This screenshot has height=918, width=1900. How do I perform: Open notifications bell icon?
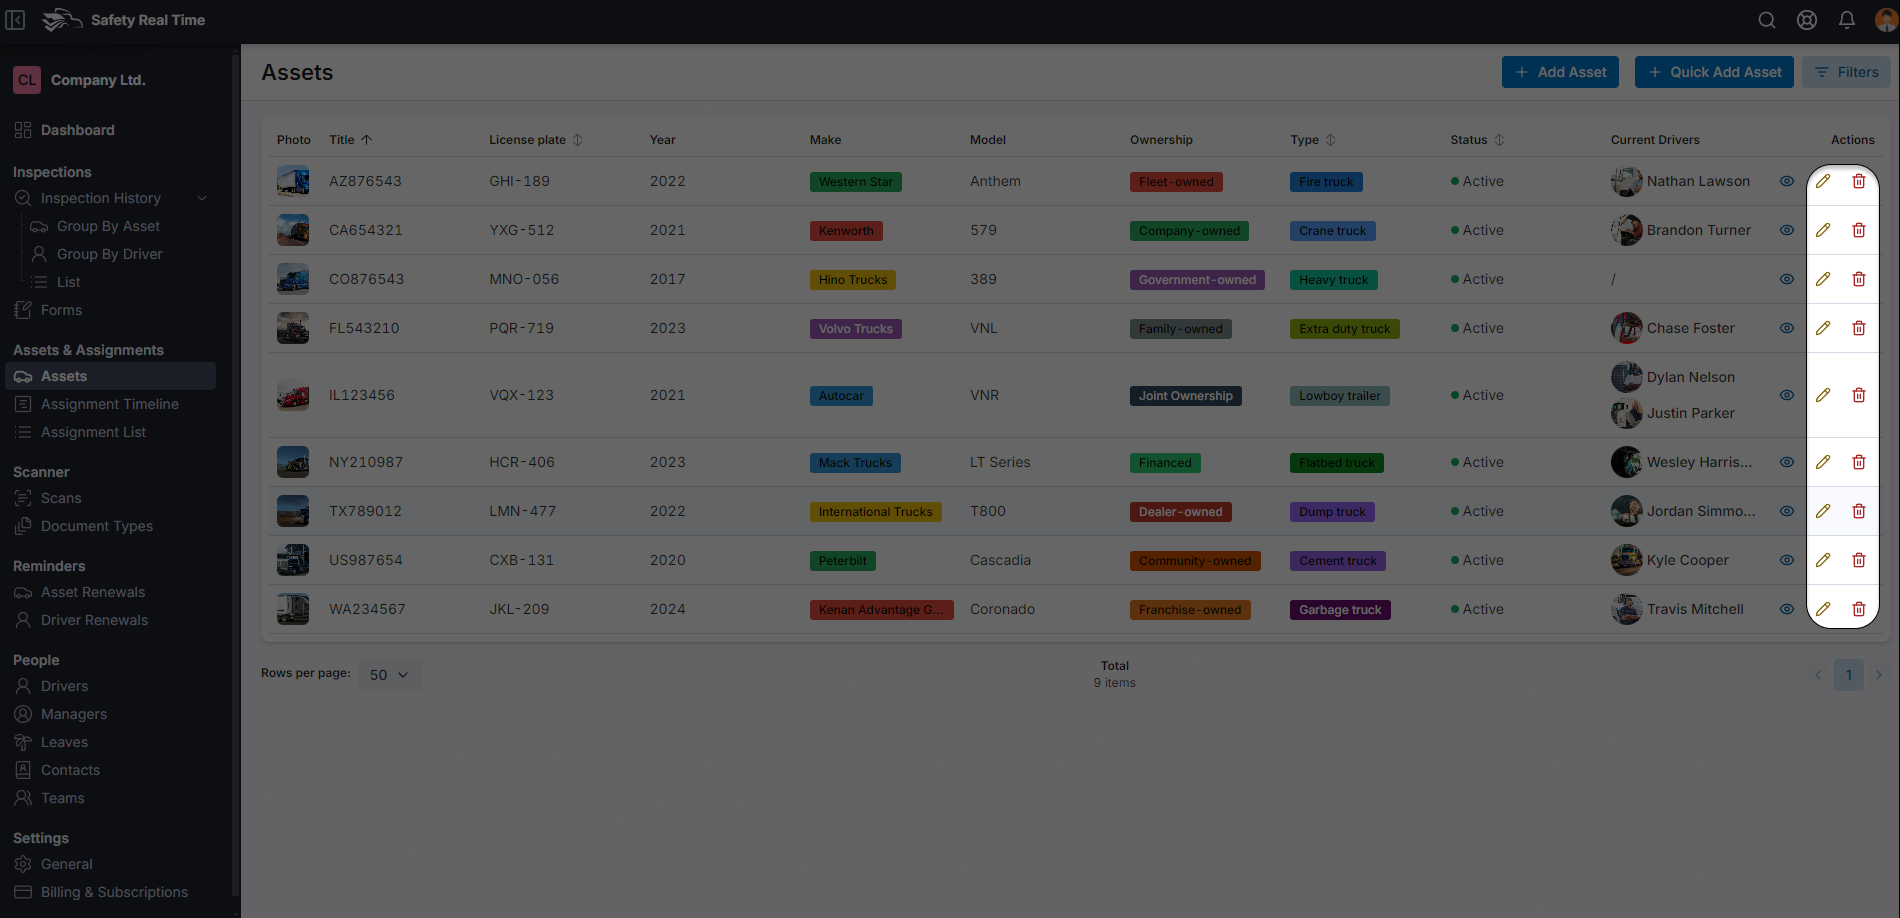click(1847, 20)
